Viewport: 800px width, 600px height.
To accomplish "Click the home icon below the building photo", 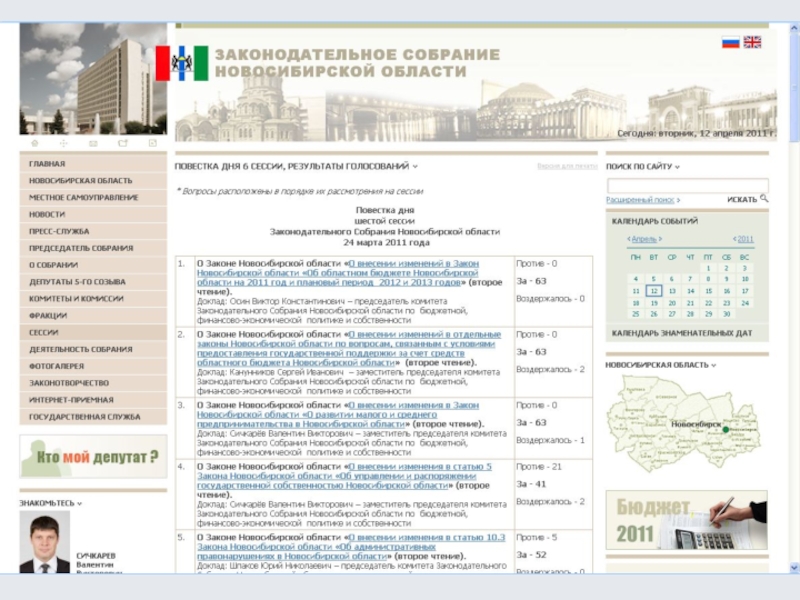I will 35,143.
